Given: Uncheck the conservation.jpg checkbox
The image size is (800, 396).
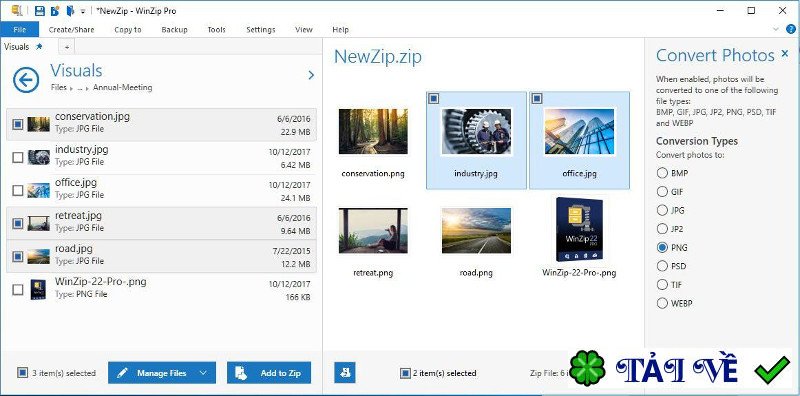Looking at the screenshot, I should pos(17,124).
